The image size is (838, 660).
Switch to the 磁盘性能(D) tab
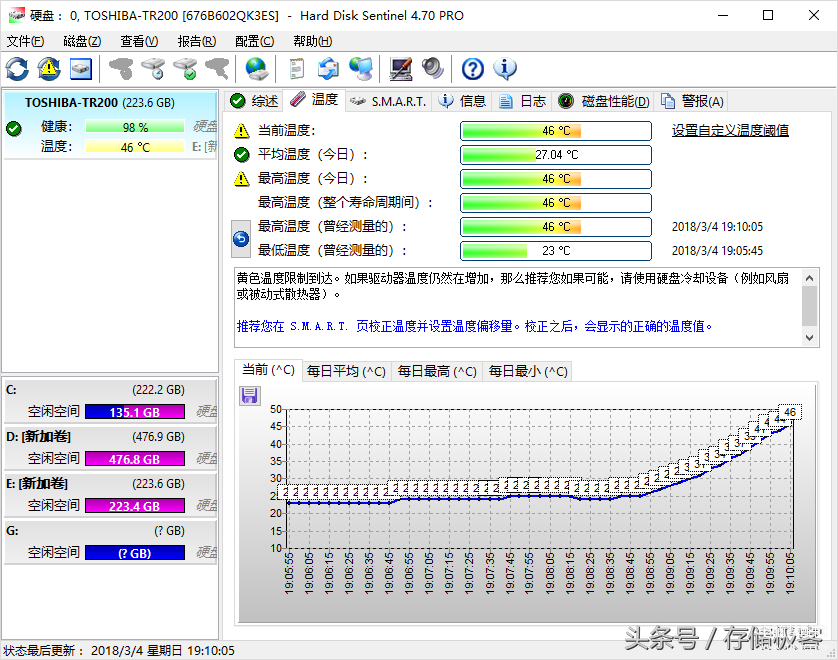pyautogui.click(x=604, y=101)
